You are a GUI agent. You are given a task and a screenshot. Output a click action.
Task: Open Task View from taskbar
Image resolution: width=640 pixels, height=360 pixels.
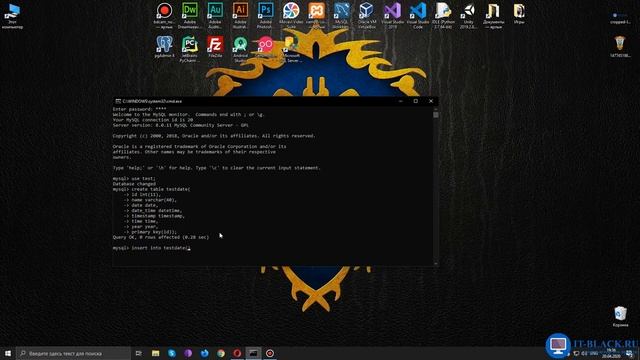tap(138, 353)
